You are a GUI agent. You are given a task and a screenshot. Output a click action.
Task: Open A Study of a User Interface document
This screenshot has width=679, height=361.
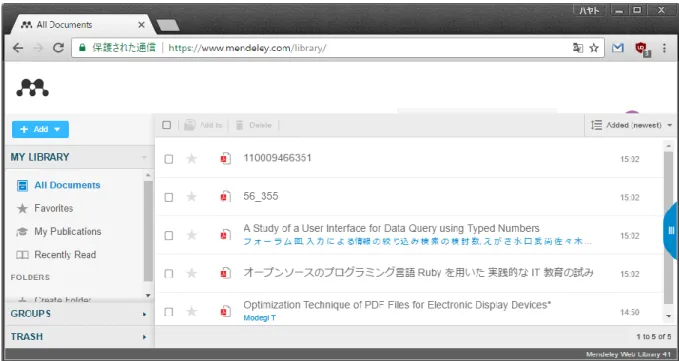391,228
